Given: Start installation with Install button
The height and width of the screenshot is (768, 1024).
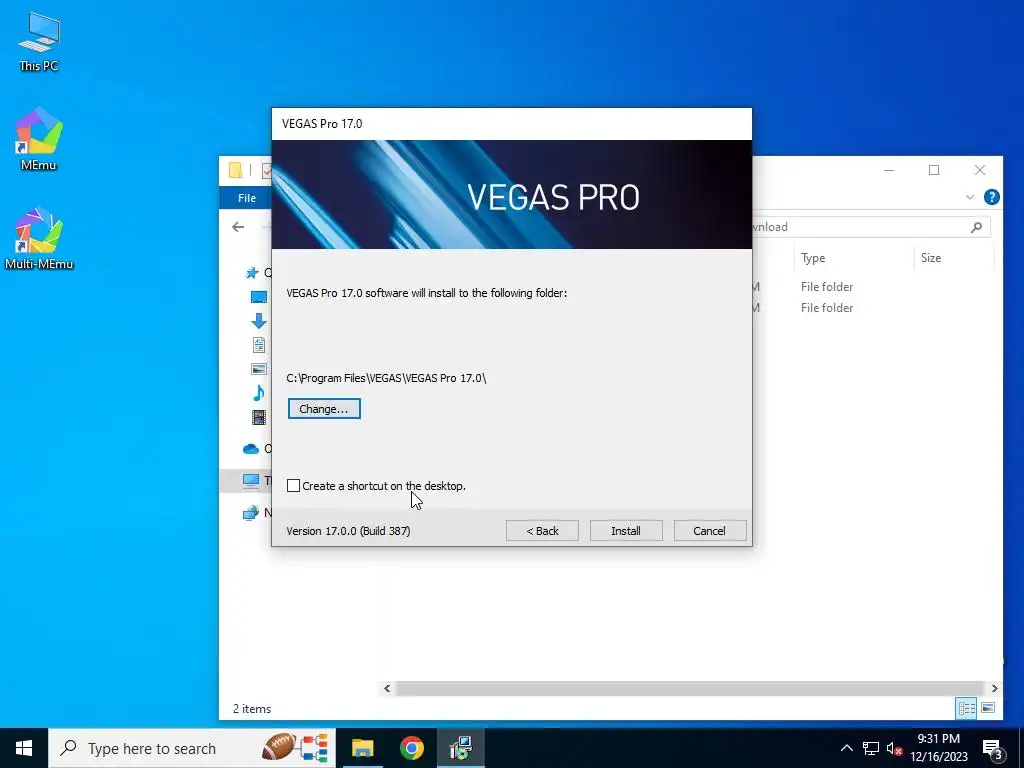Looking at the screenshot, I should (x=626, y=531).
